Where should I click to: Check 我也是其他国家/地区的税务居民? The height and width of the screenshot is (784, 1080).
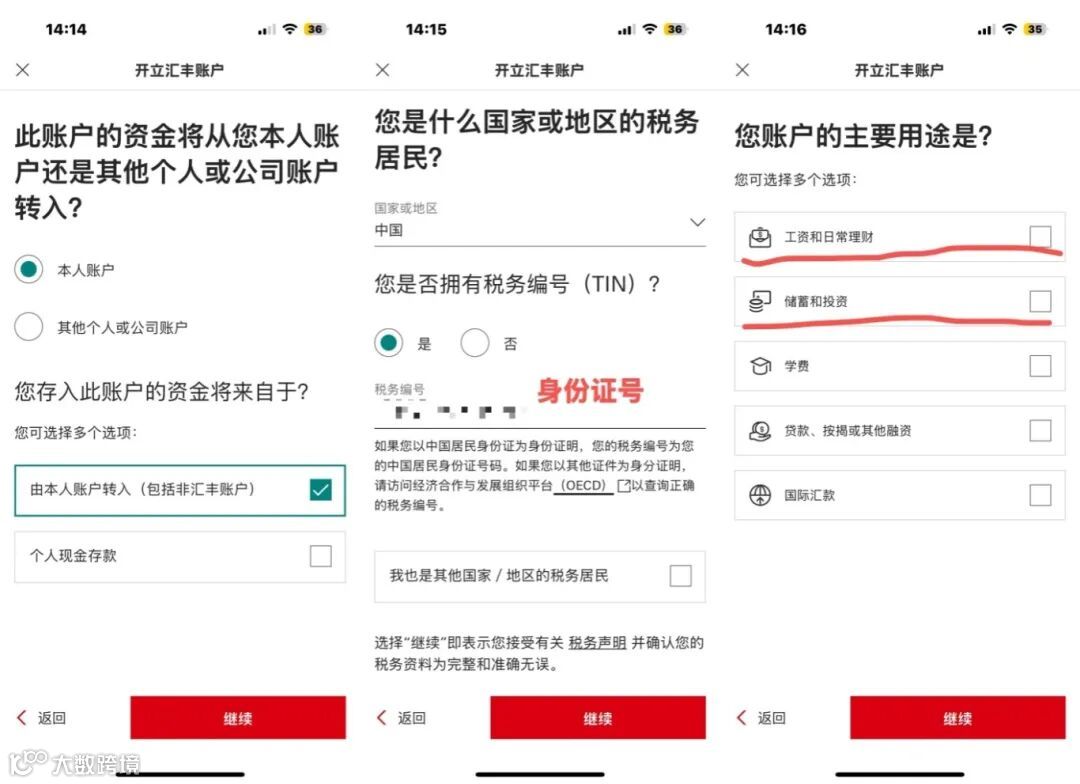[681, 576]
